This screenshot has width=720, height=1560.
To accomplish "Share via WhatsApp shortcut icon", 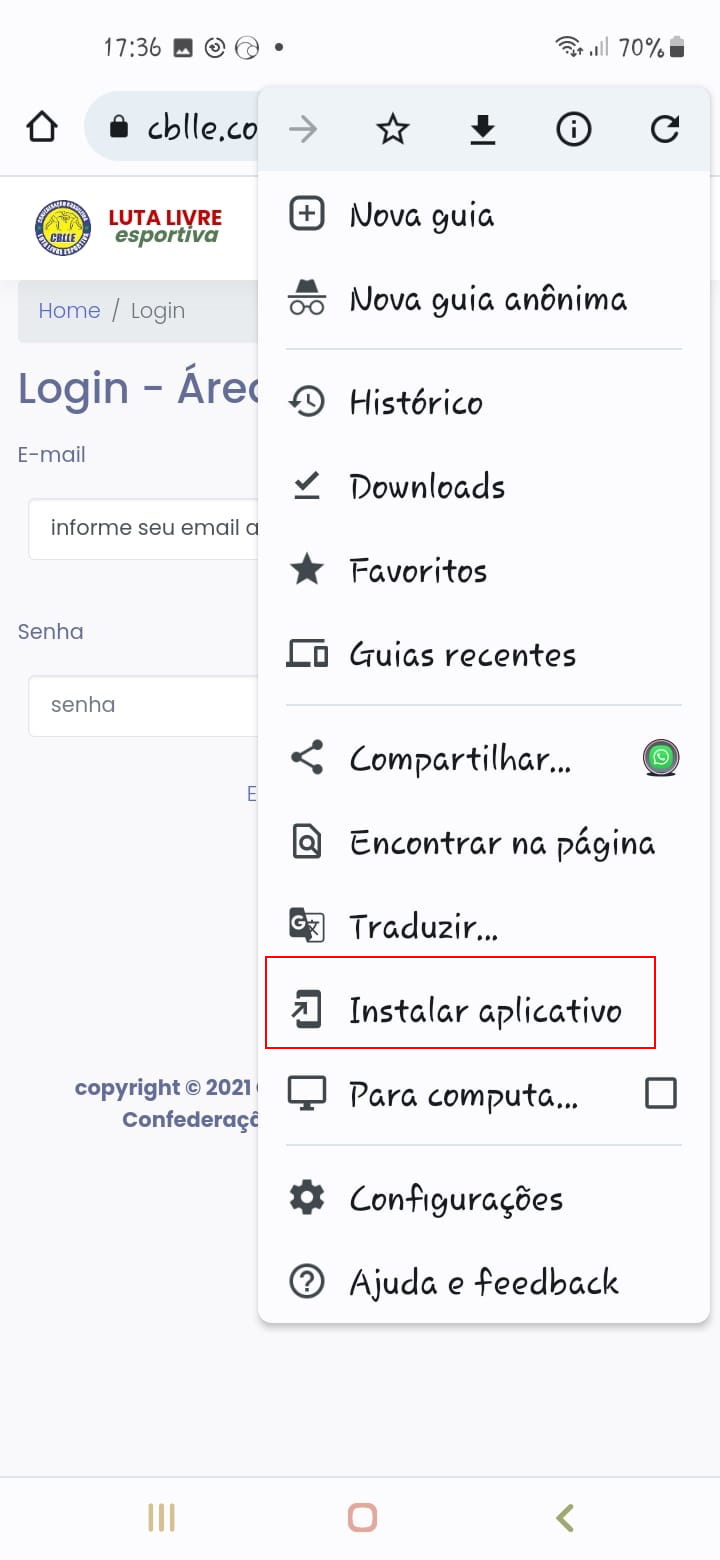I will tap(661, 759).
